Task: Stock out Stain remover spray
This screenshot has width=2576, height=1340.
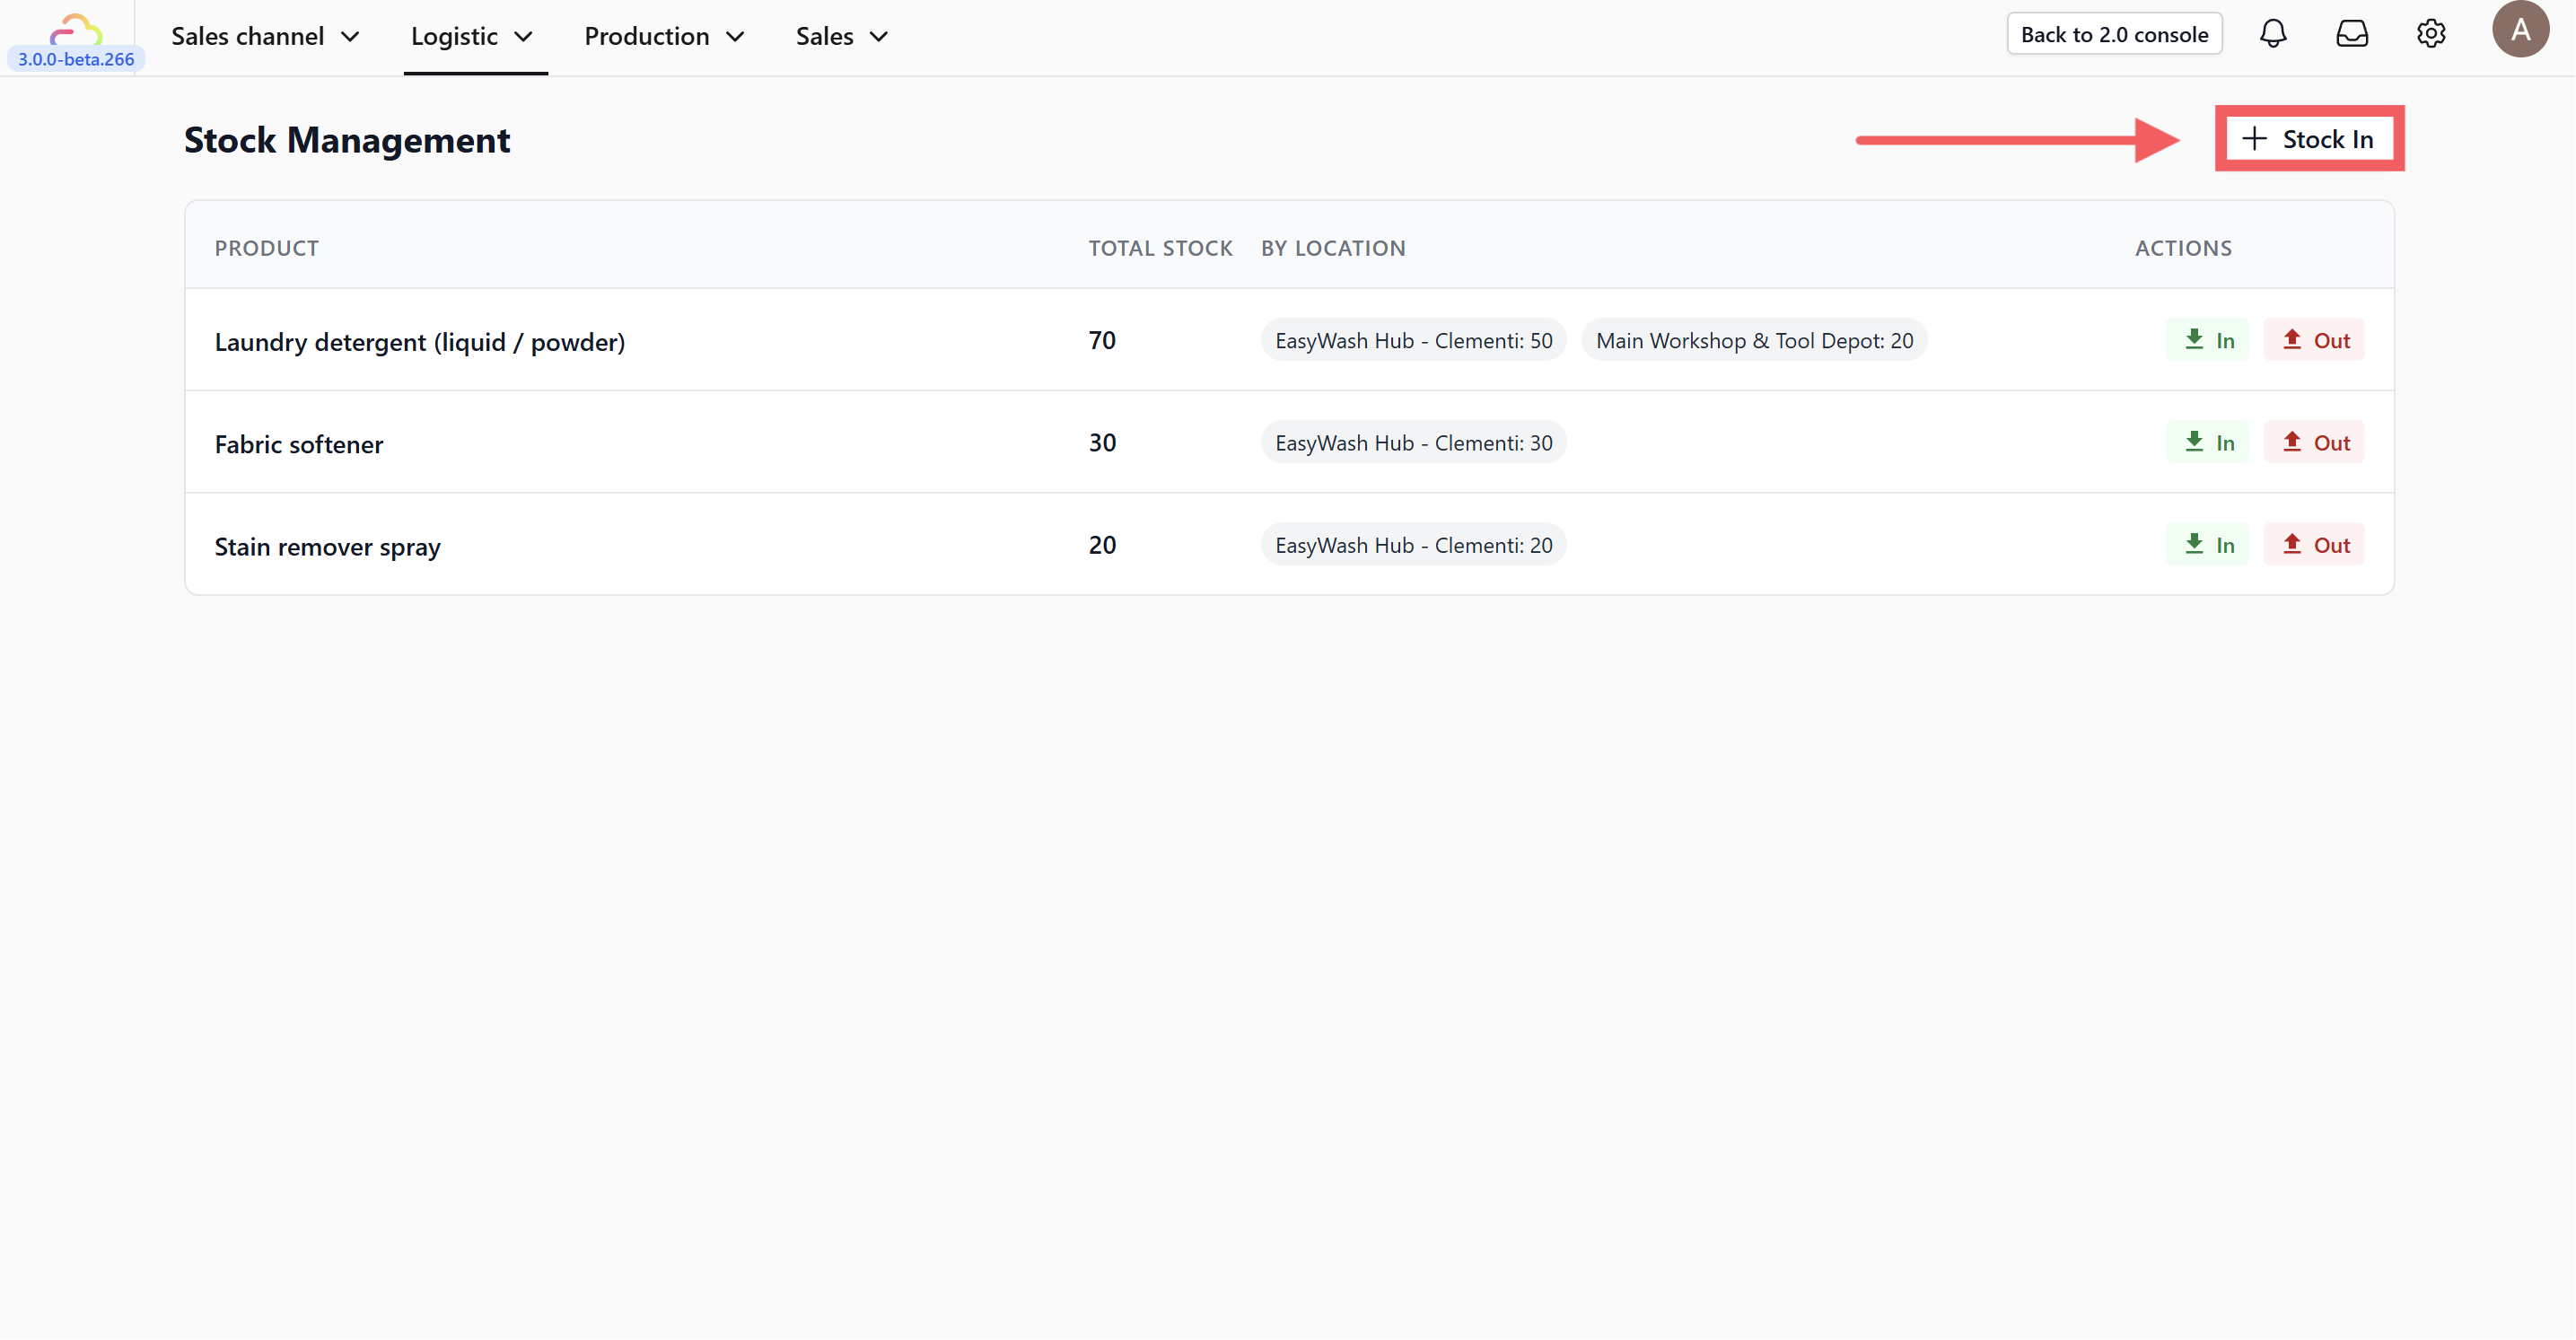Action: point(2315,545)
